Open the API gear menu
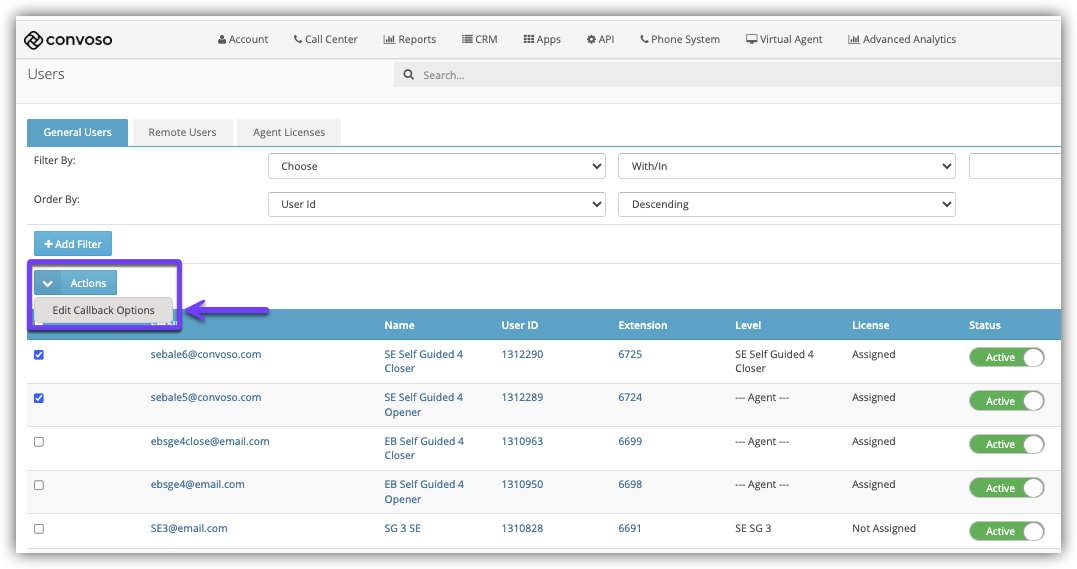Viewport: 1077px width, 569px height. 600,39
